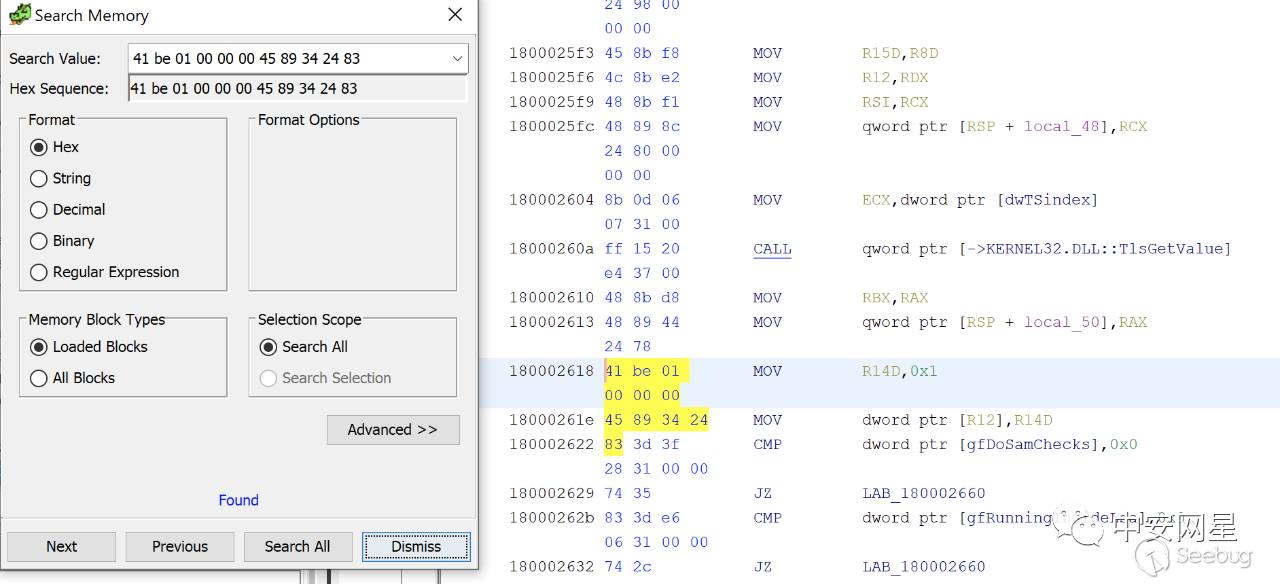Select Regular Expression format
This screenshot has height=584, width=1280.
tap(39, 272)
